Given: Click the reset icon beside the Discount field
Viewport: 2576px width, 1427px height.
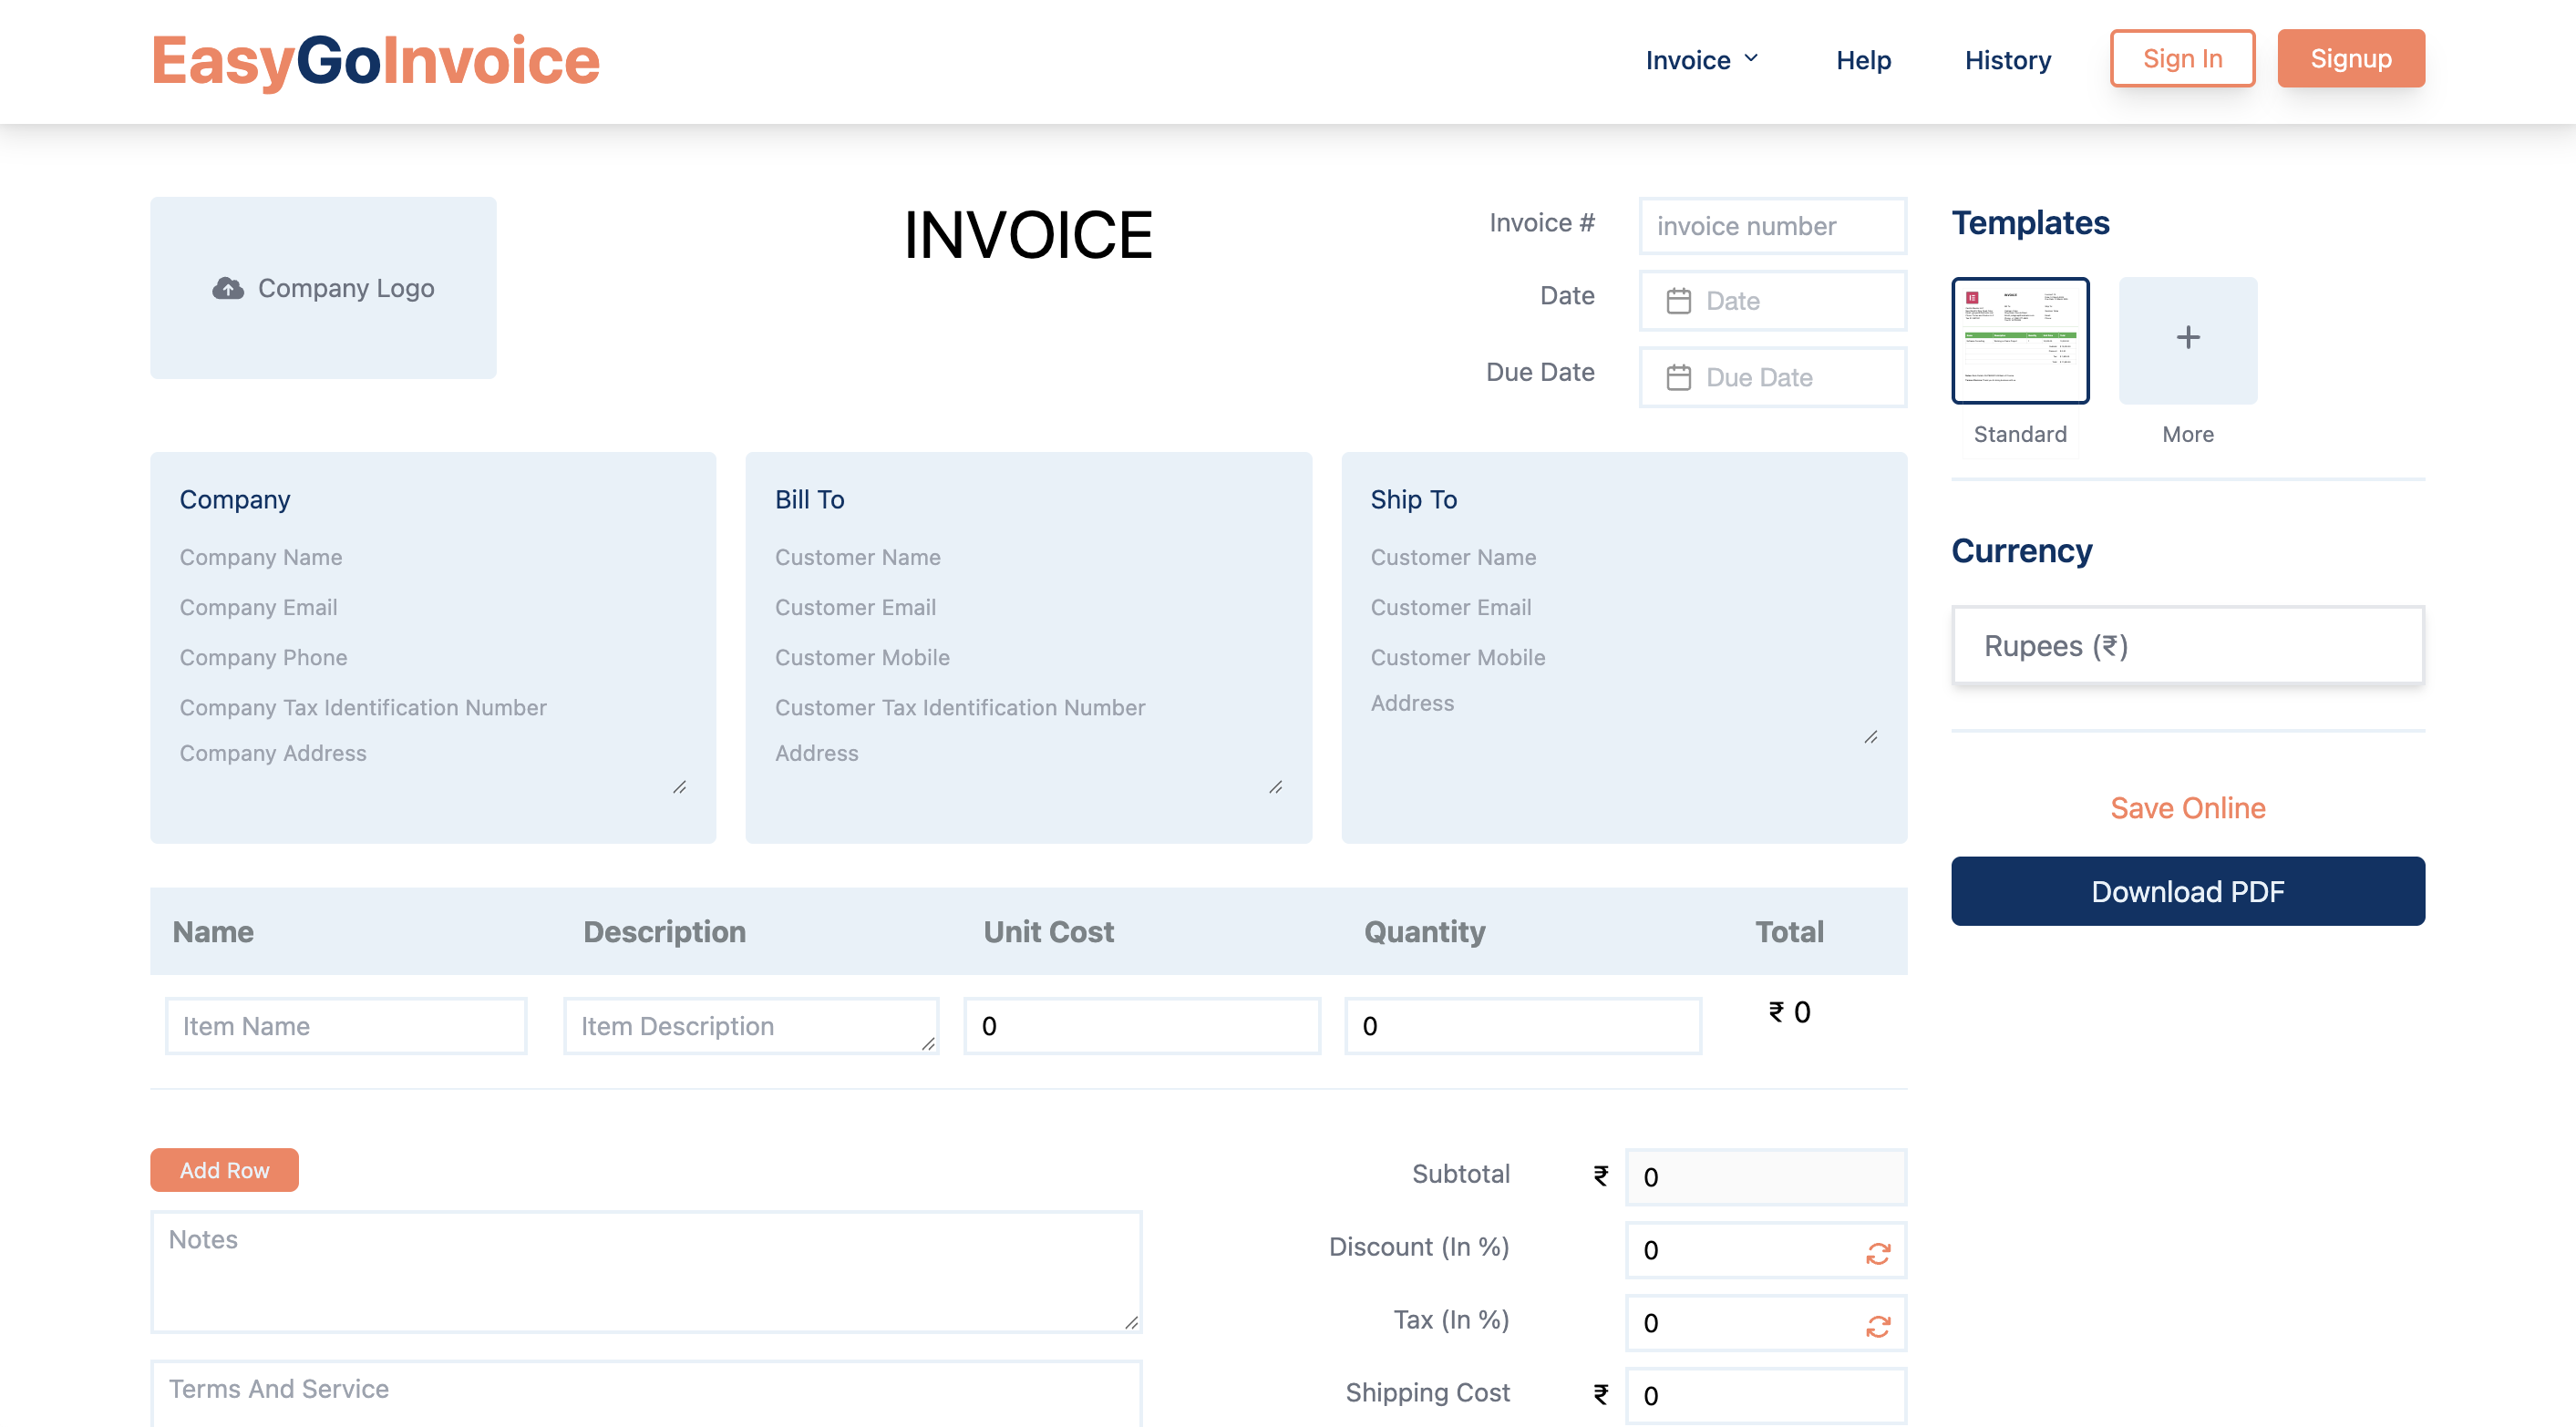Looking at the screenshot, I should click(x=1877, y=1251).
